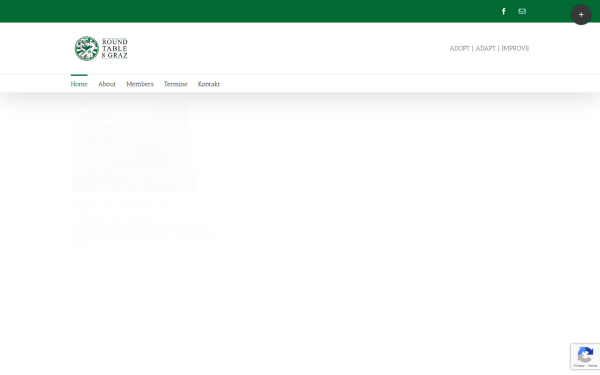Click the reCAPTCHA badge
Viewport: 600px width, 375px height.
point(585,357)
